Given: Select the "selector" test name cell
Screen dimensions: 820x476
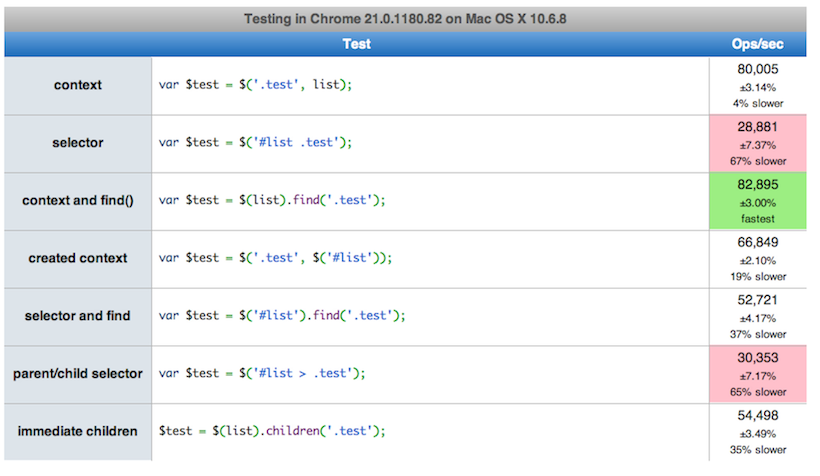Looking at the screenshot, I should [x=78, y=143].
